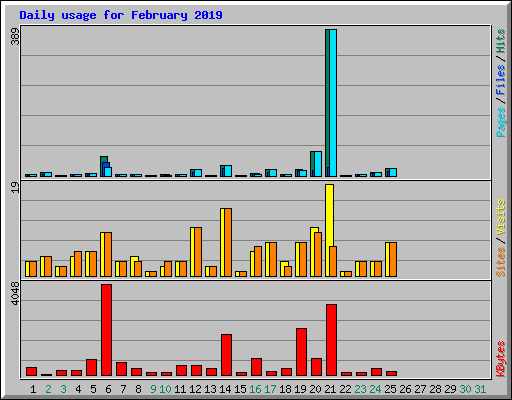Click day label '14' on the axis
The width and height of the screenshot is (512, 400).
(x=225, y=389)
